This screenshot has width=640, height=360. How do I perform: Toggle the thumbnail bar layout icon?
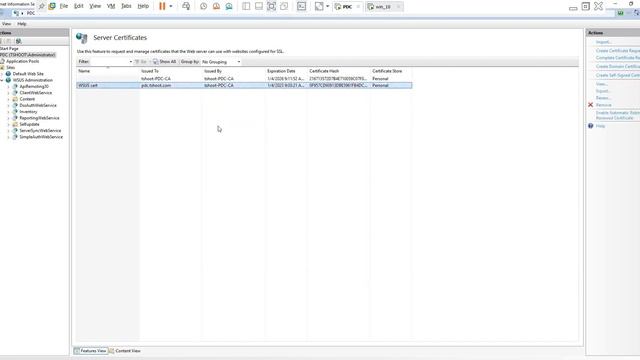tap(259, 6)
